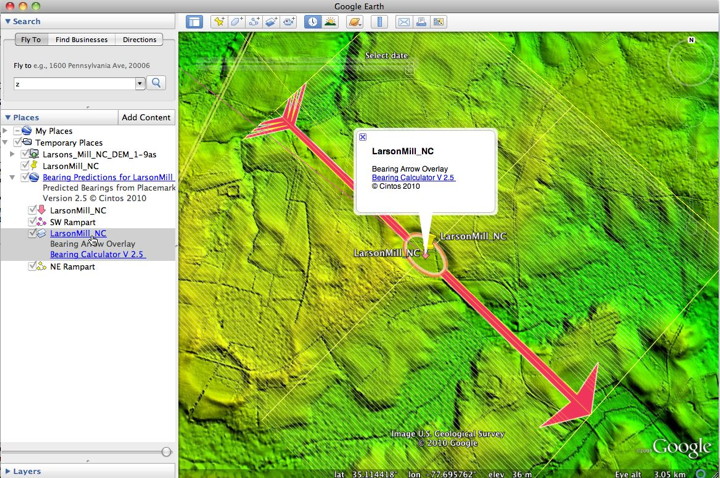Click in the Fly To search field
720x478 pixels.
click(74, 83)
